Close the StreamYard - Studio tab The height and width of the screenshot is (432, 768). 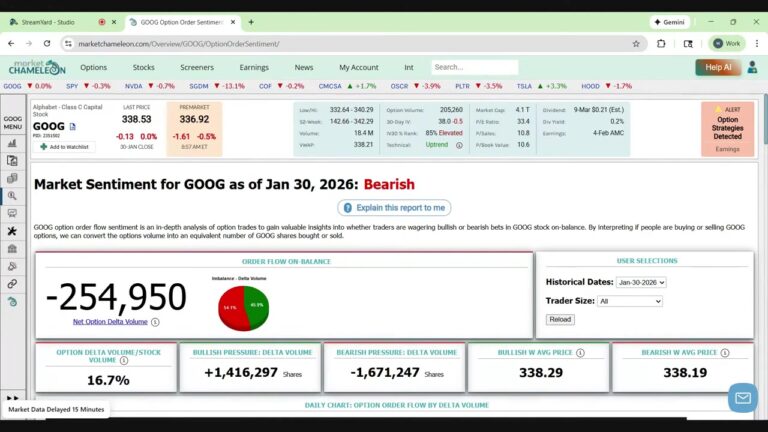[x=114, y=22]
